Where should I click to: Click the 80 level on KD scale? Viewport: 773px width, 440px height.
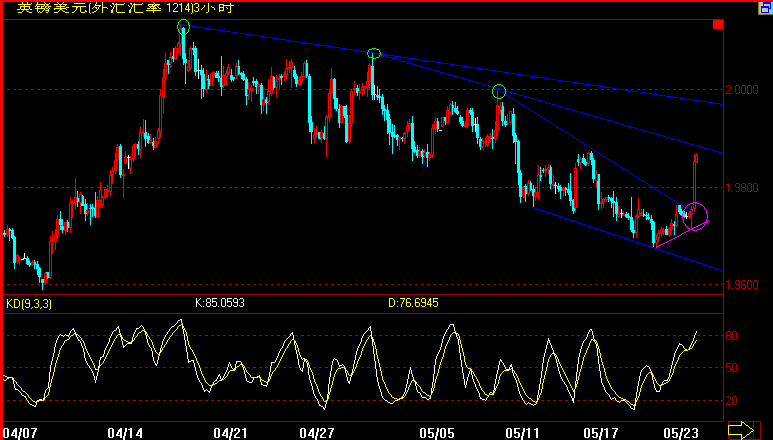(x=732, y=336)
